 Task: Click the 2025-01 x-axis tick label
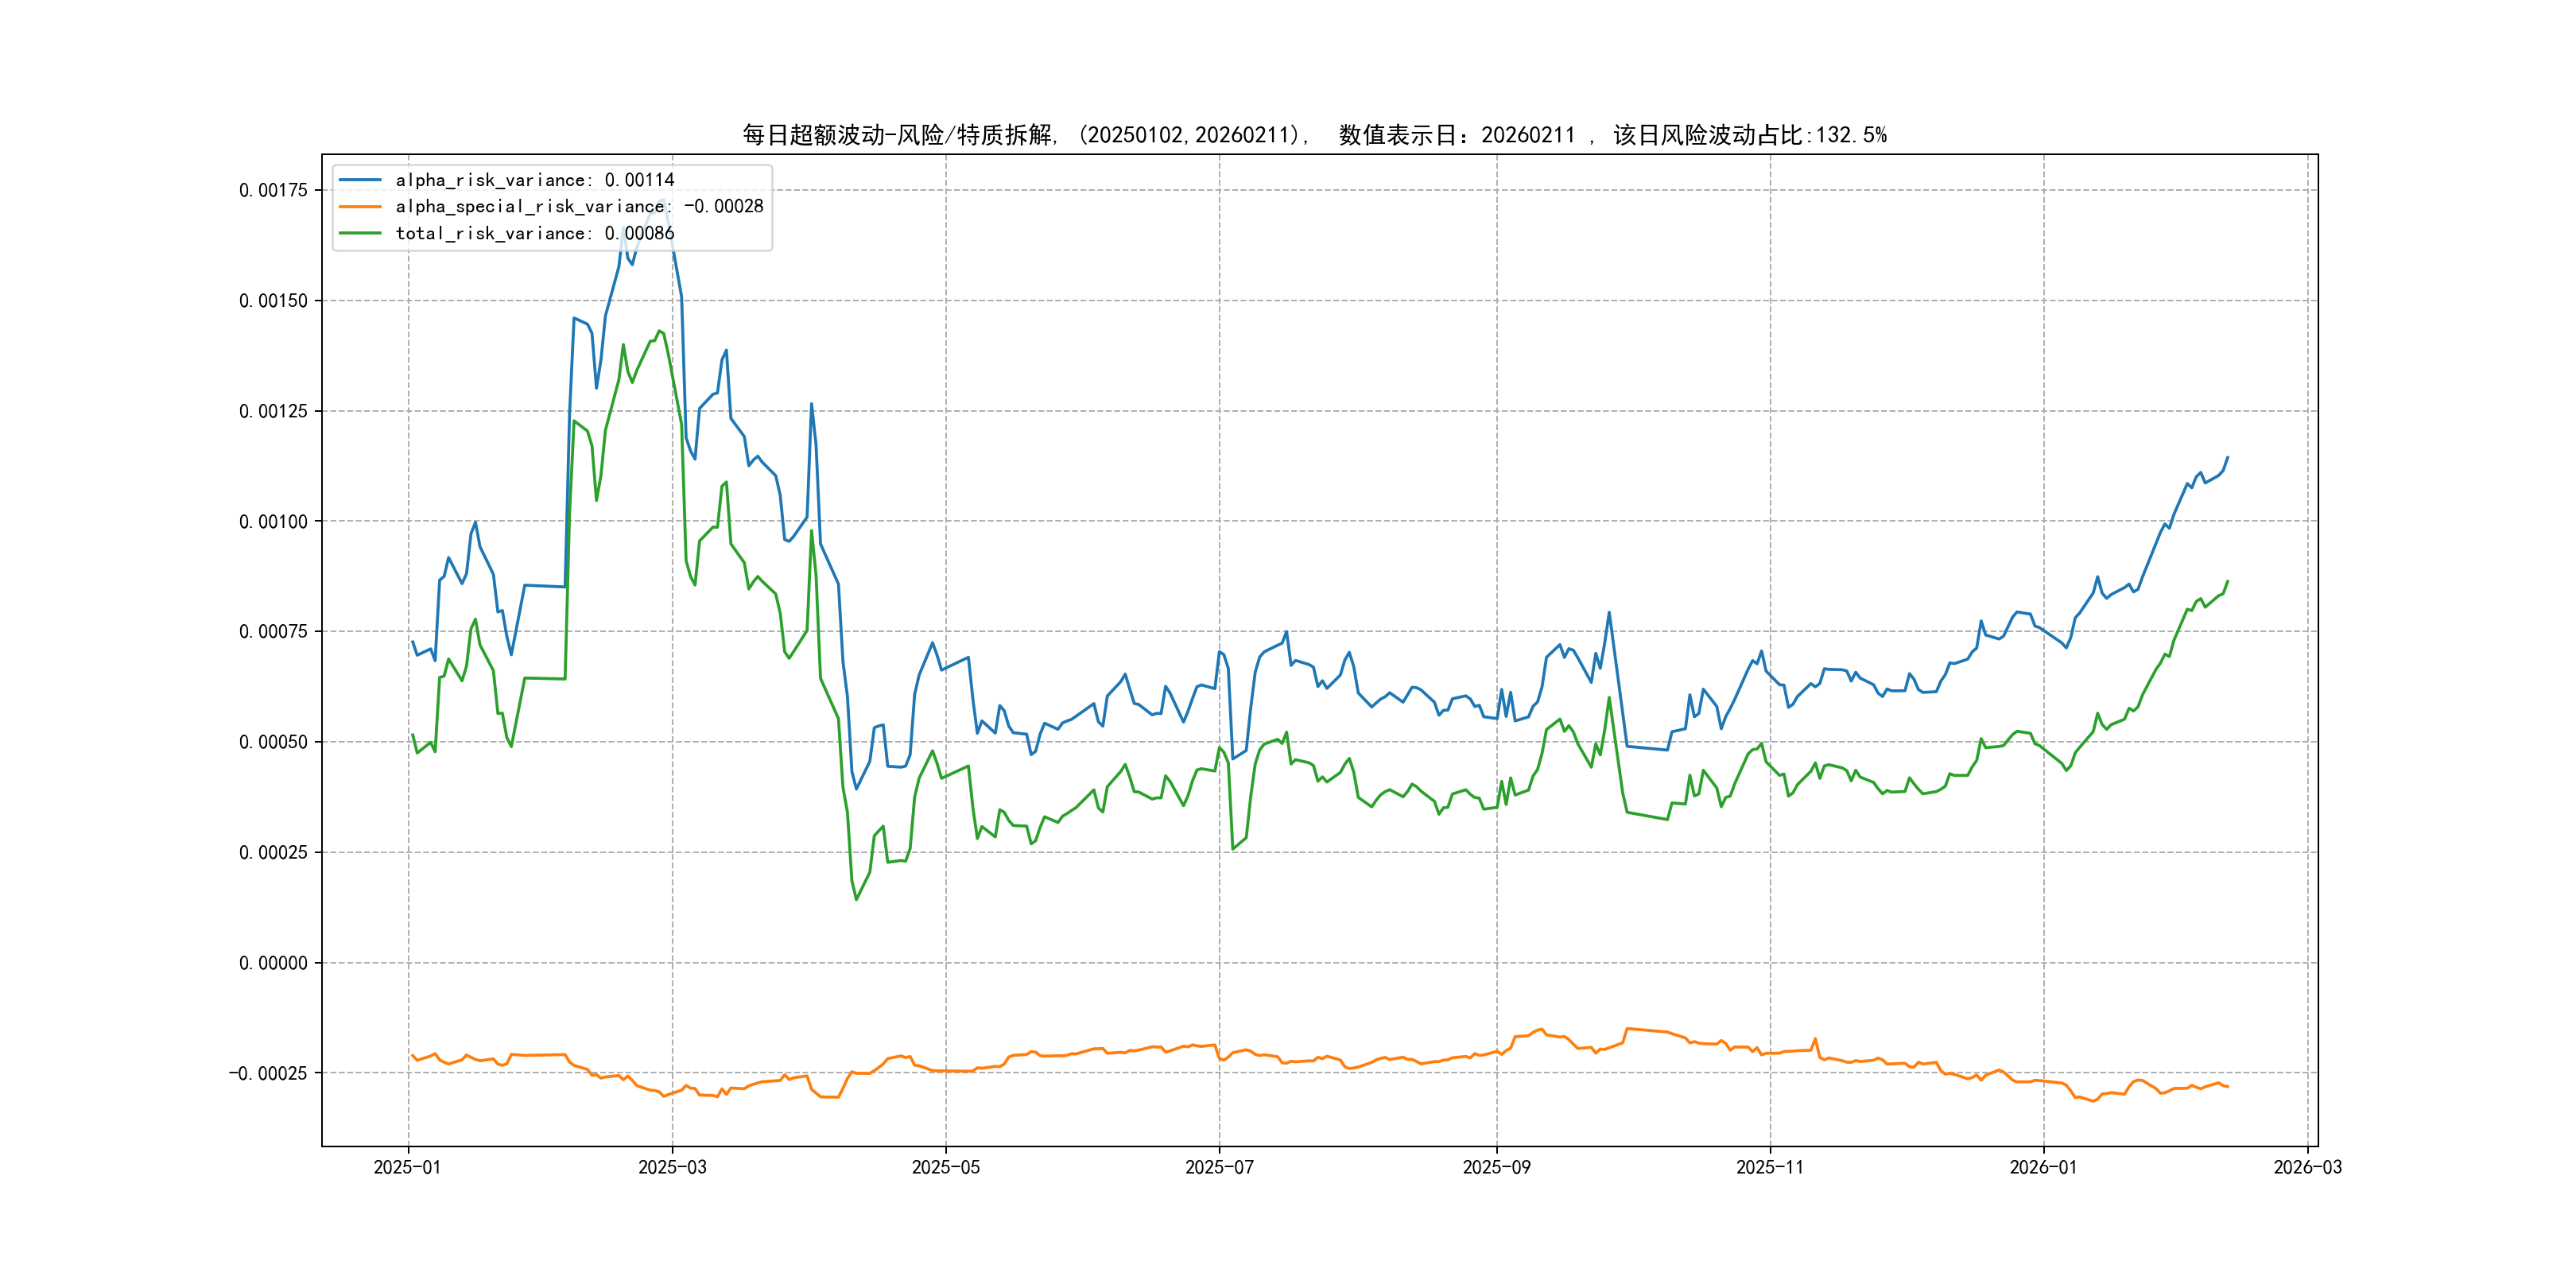pos(407,1168)
